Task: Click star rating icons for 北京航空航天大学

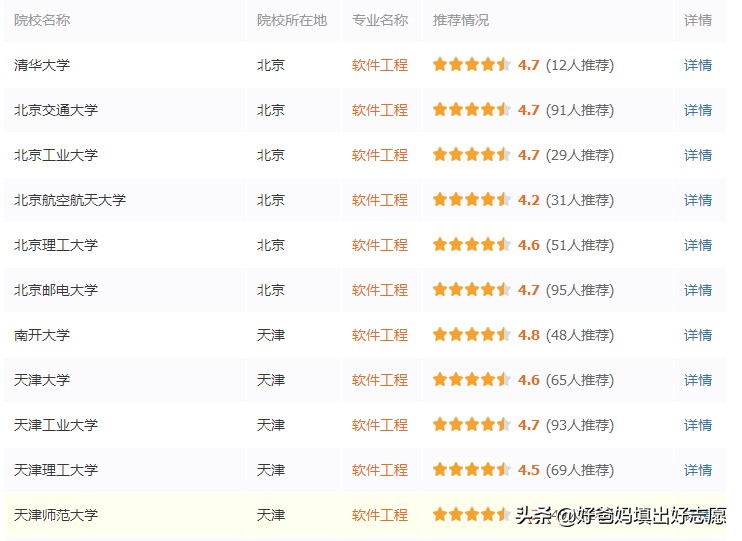Action: point(472,199)
